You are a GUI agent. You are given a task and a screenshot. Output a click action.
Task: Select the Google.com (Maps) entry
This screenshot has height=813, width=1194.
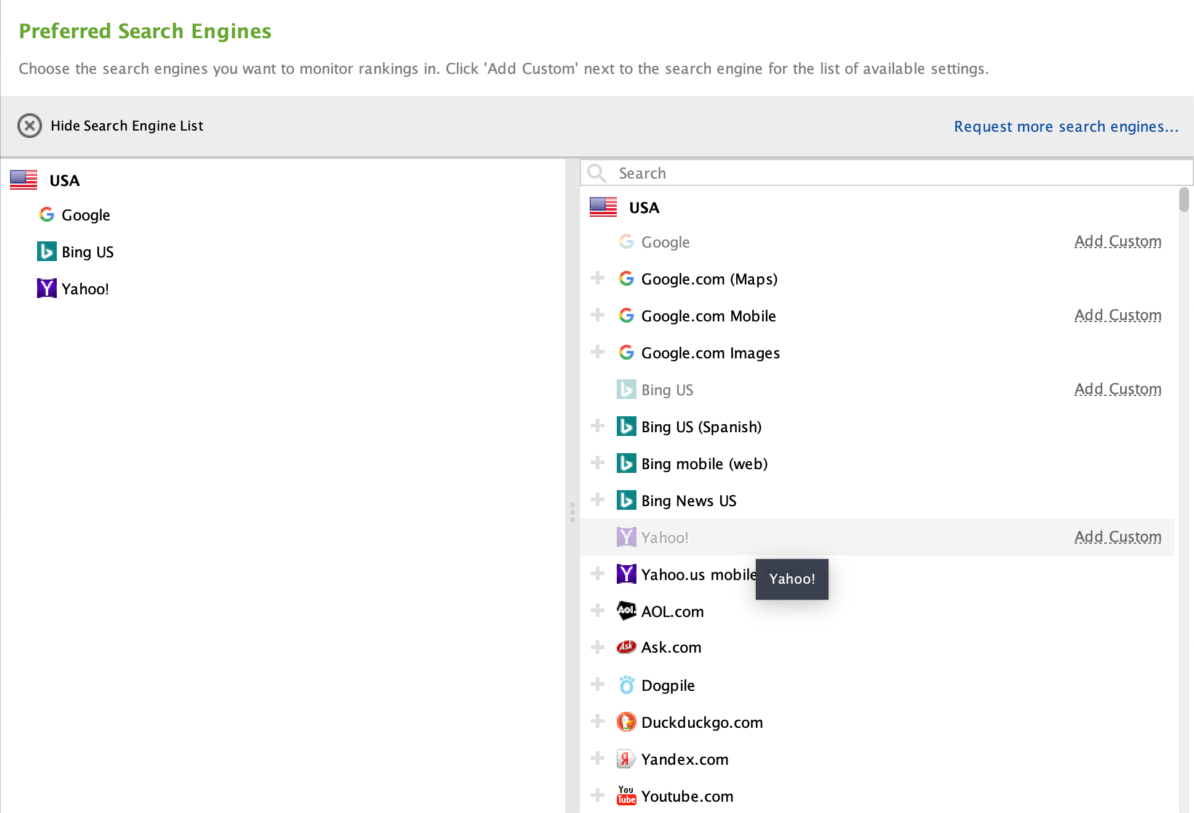coord(709,279)
